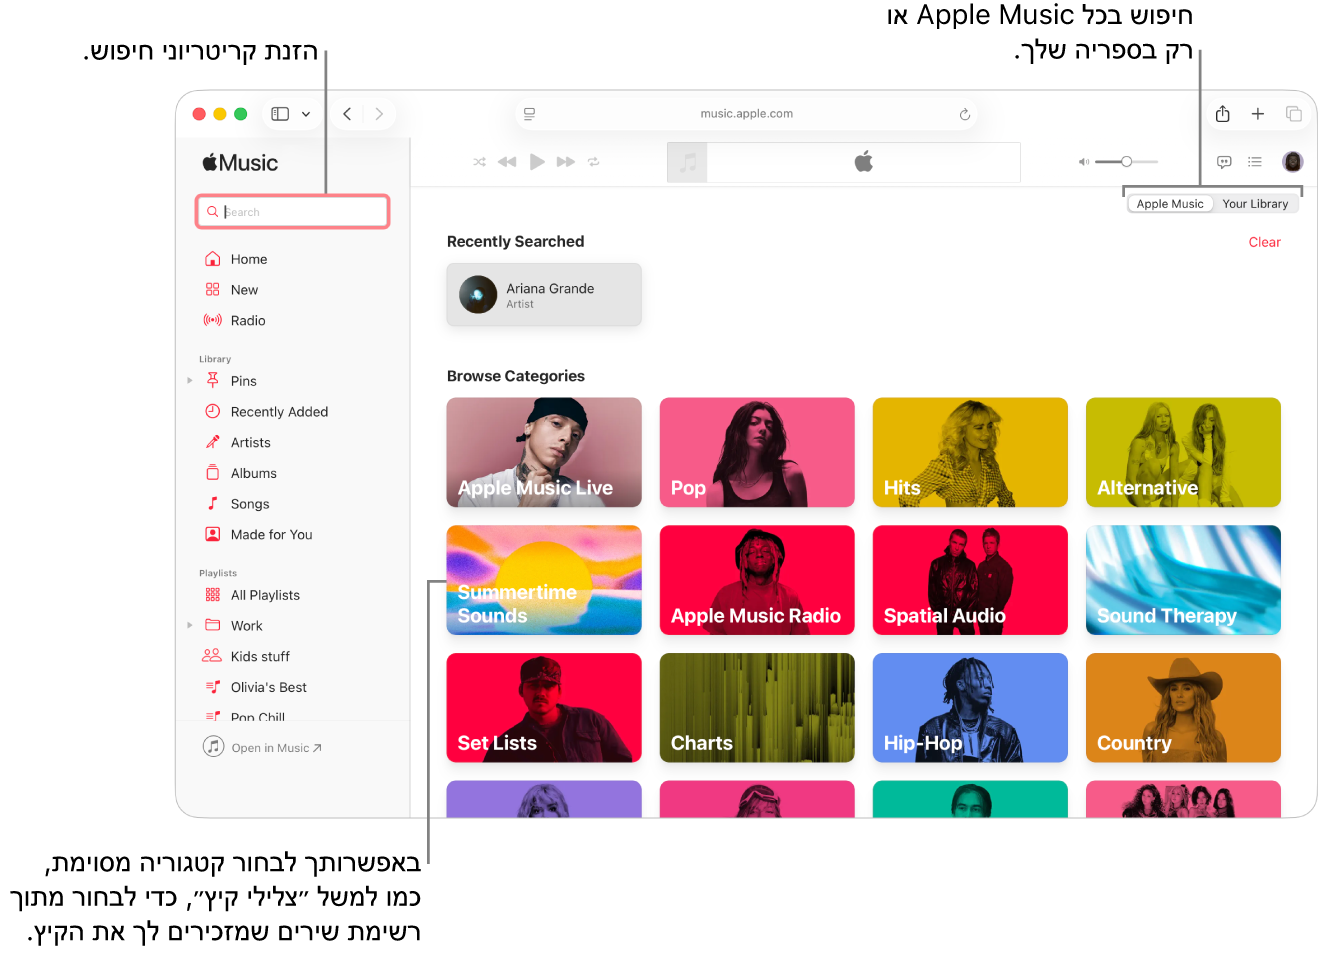Skip to next track with forward icon
The height and width of the screenshot is (958, 1319).
pos(565,162)
